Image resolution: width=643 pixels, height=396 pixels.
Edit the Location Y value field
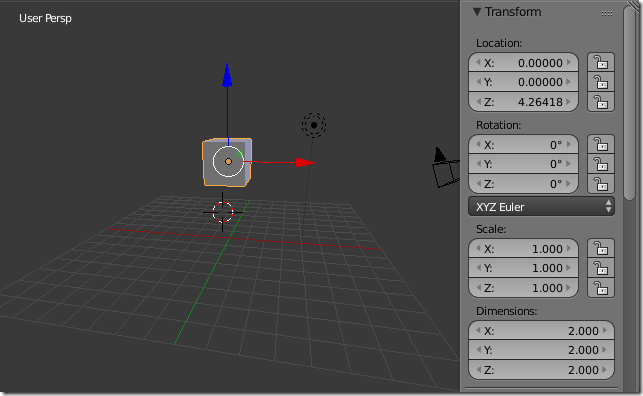click(523, 82)
